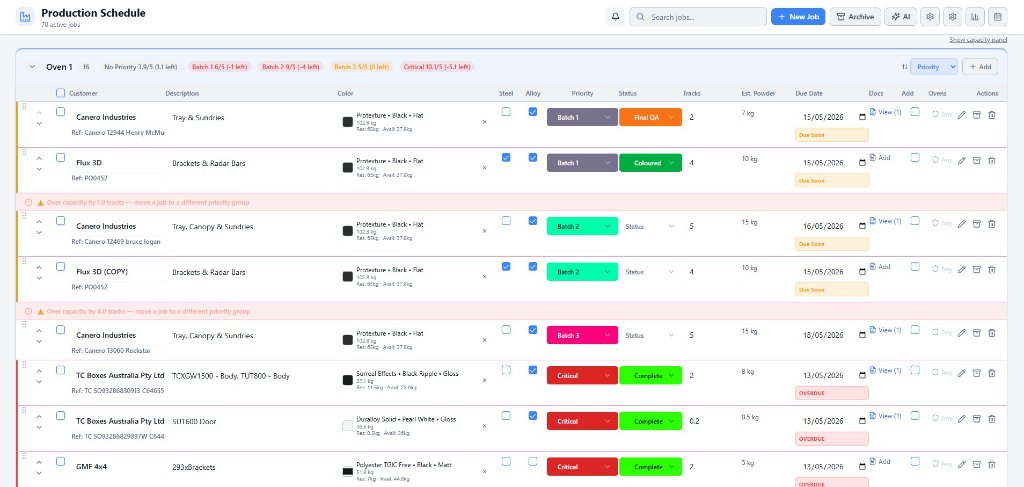Delete the Canero 12944 Tray & Sundries job
This screenshot has height=487, width=1024.
(x=992, y=115)
